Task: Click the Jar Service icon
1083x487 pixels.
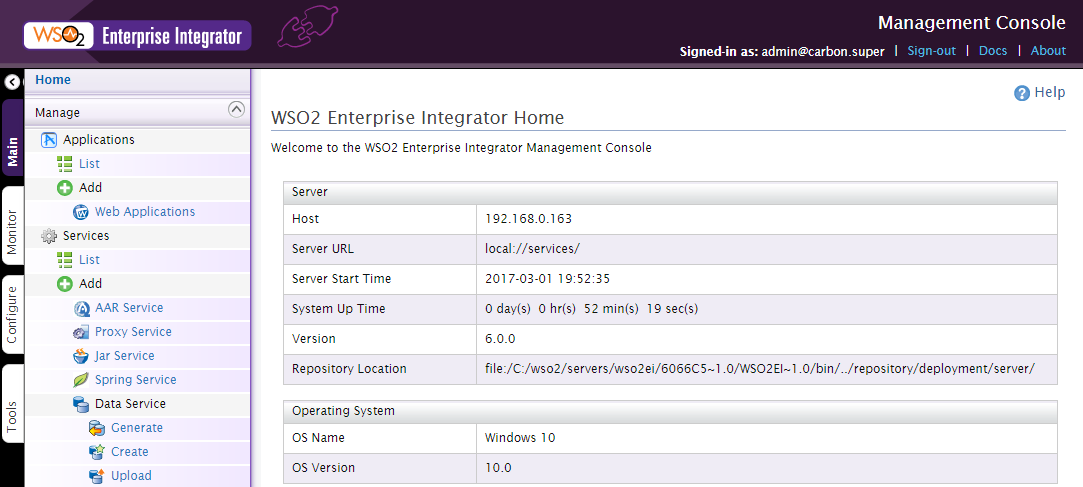Action: click(x=82, y=356)
